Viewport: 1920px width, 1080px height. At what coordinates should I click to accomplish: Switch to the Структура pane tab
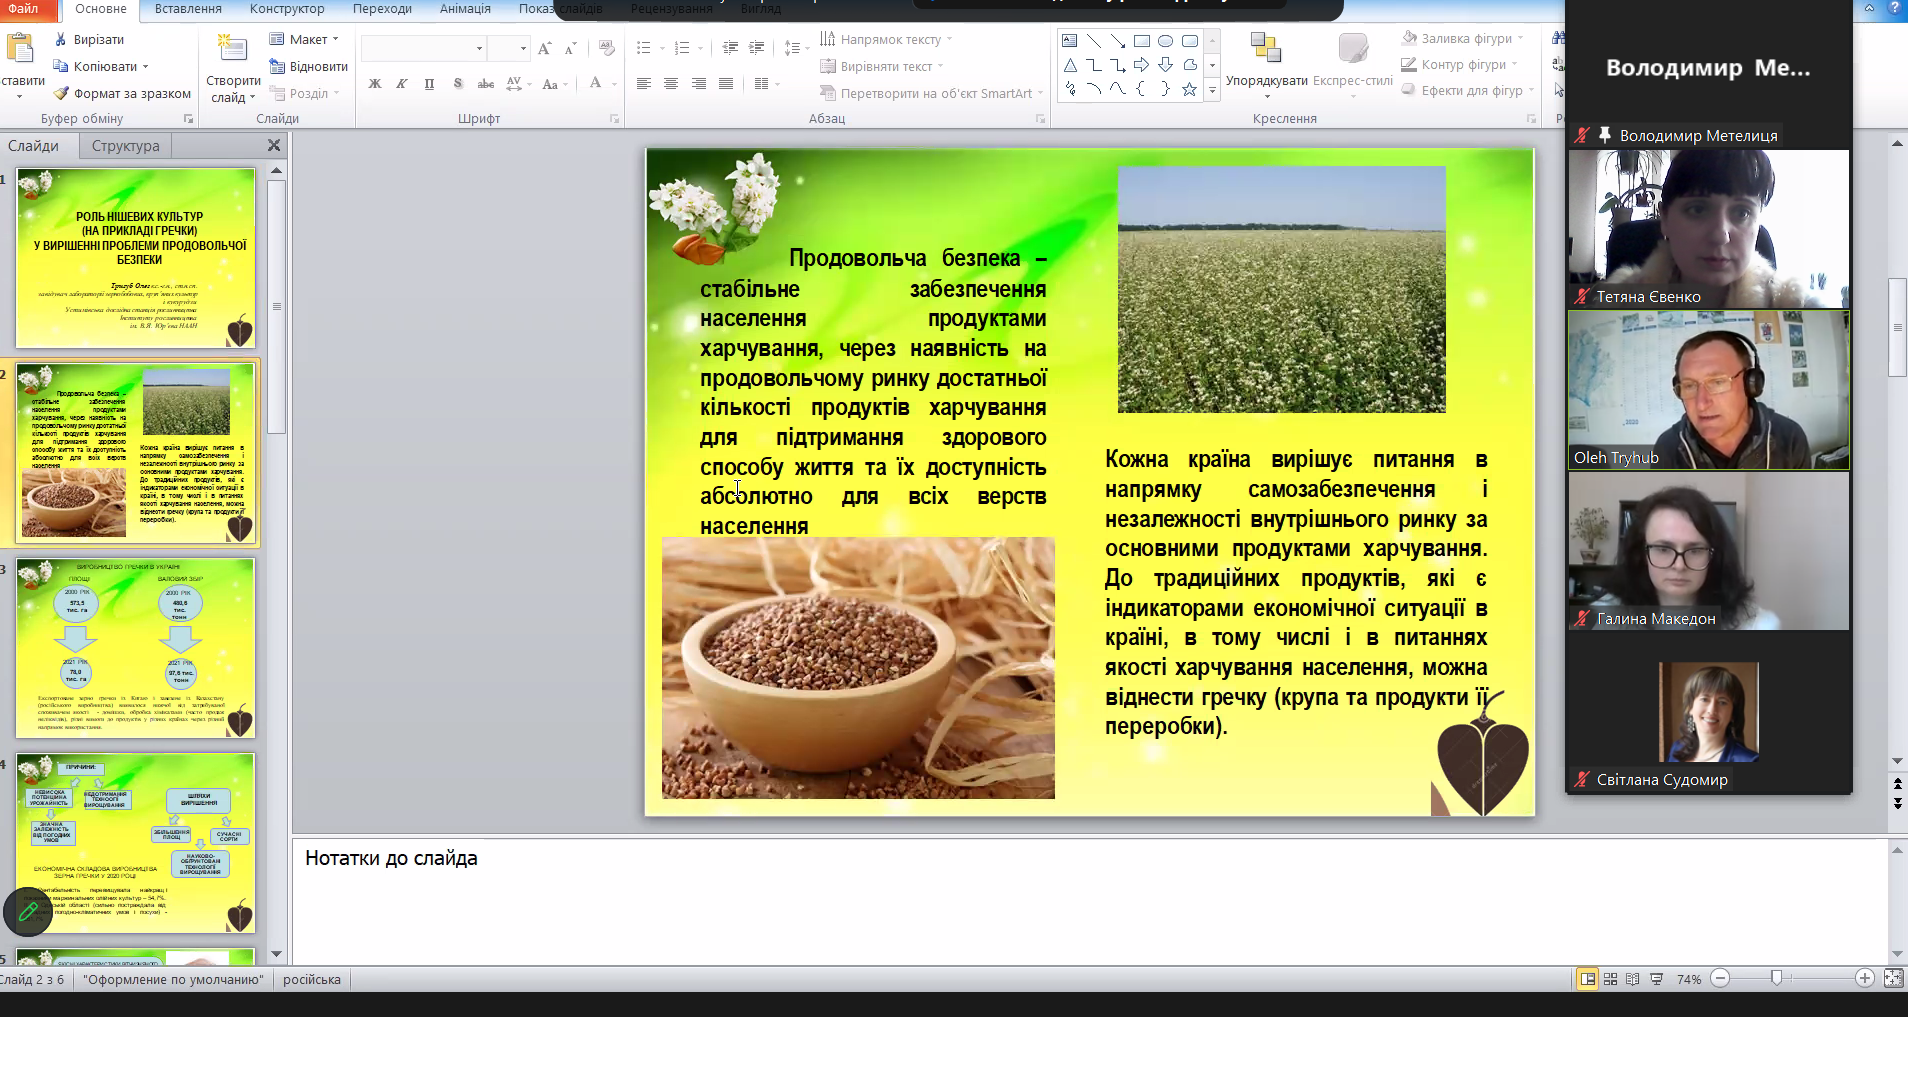(125, 146)
